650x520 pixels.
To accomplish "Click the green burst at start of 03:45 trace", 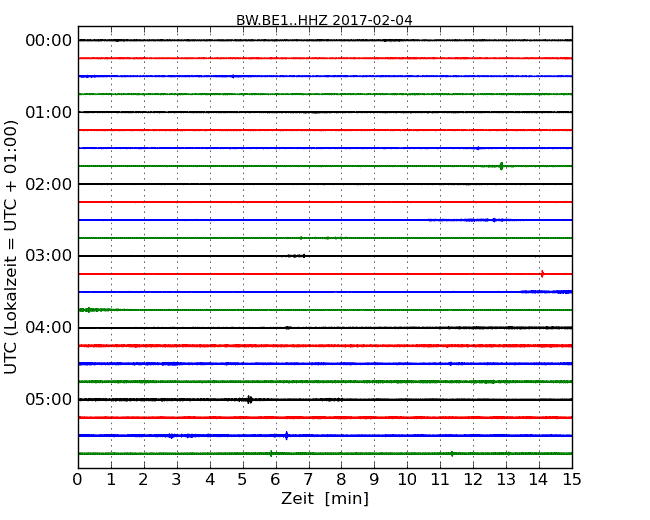I will 93,310.
